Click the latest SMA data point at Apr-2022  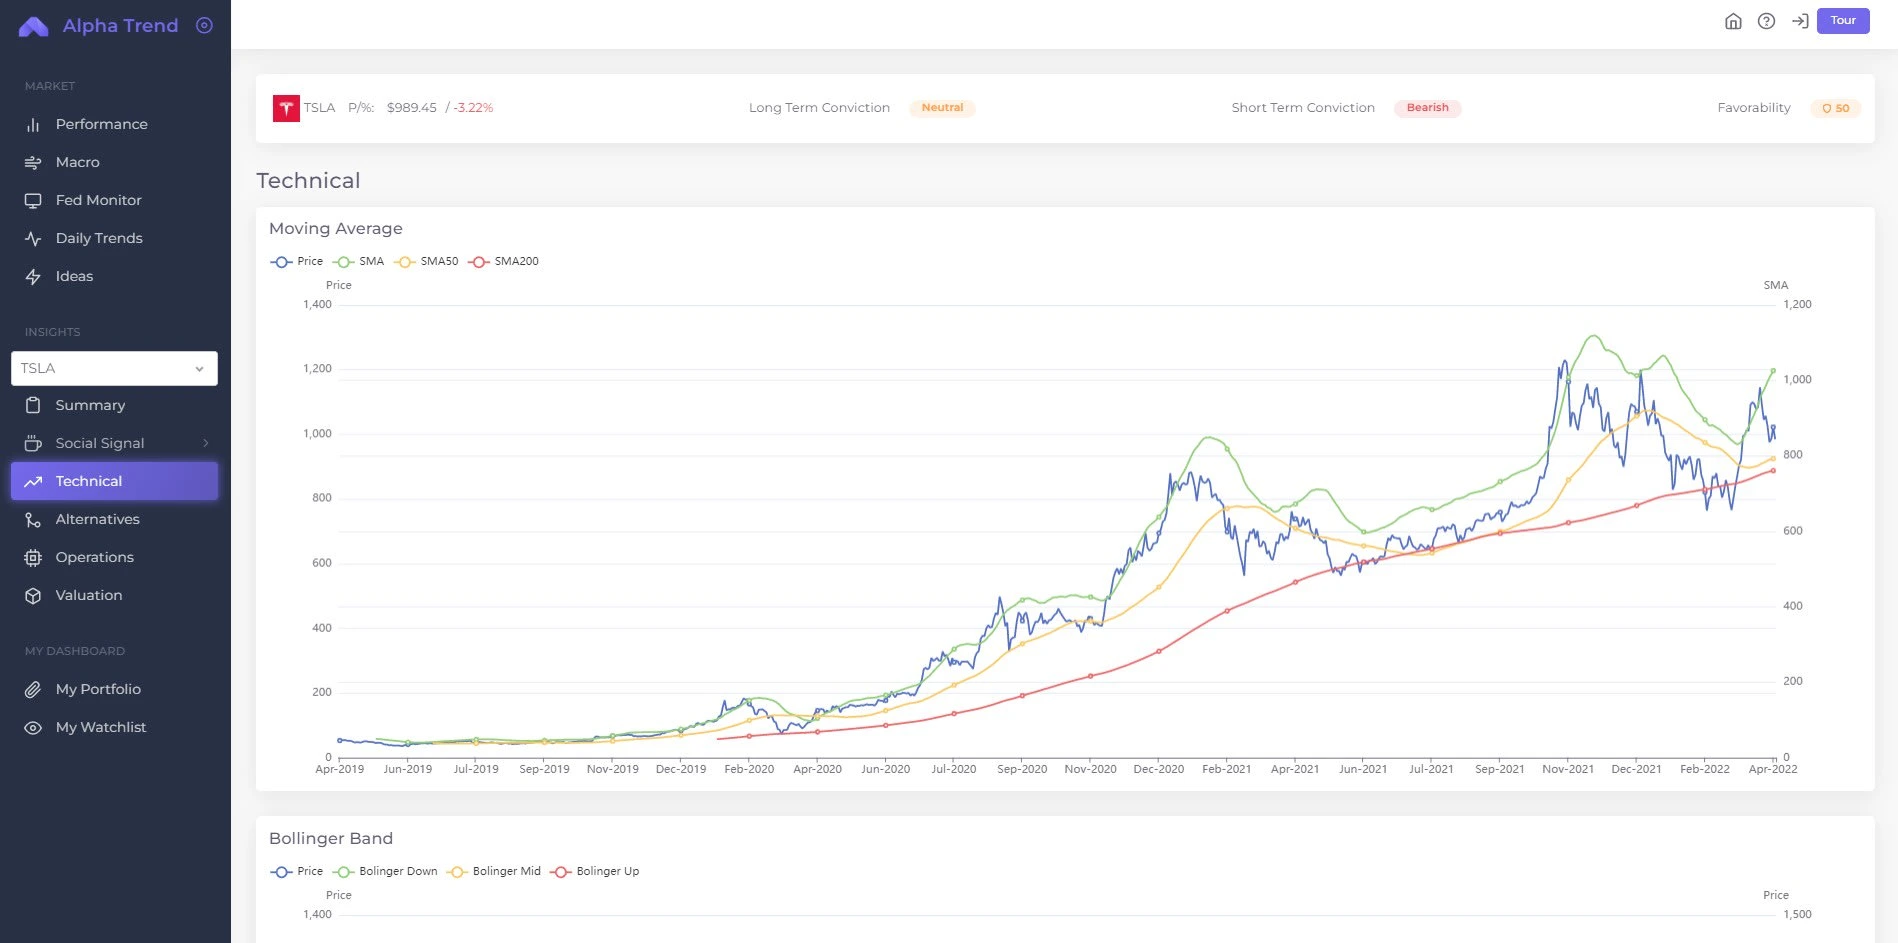(x=1773, y=371)
